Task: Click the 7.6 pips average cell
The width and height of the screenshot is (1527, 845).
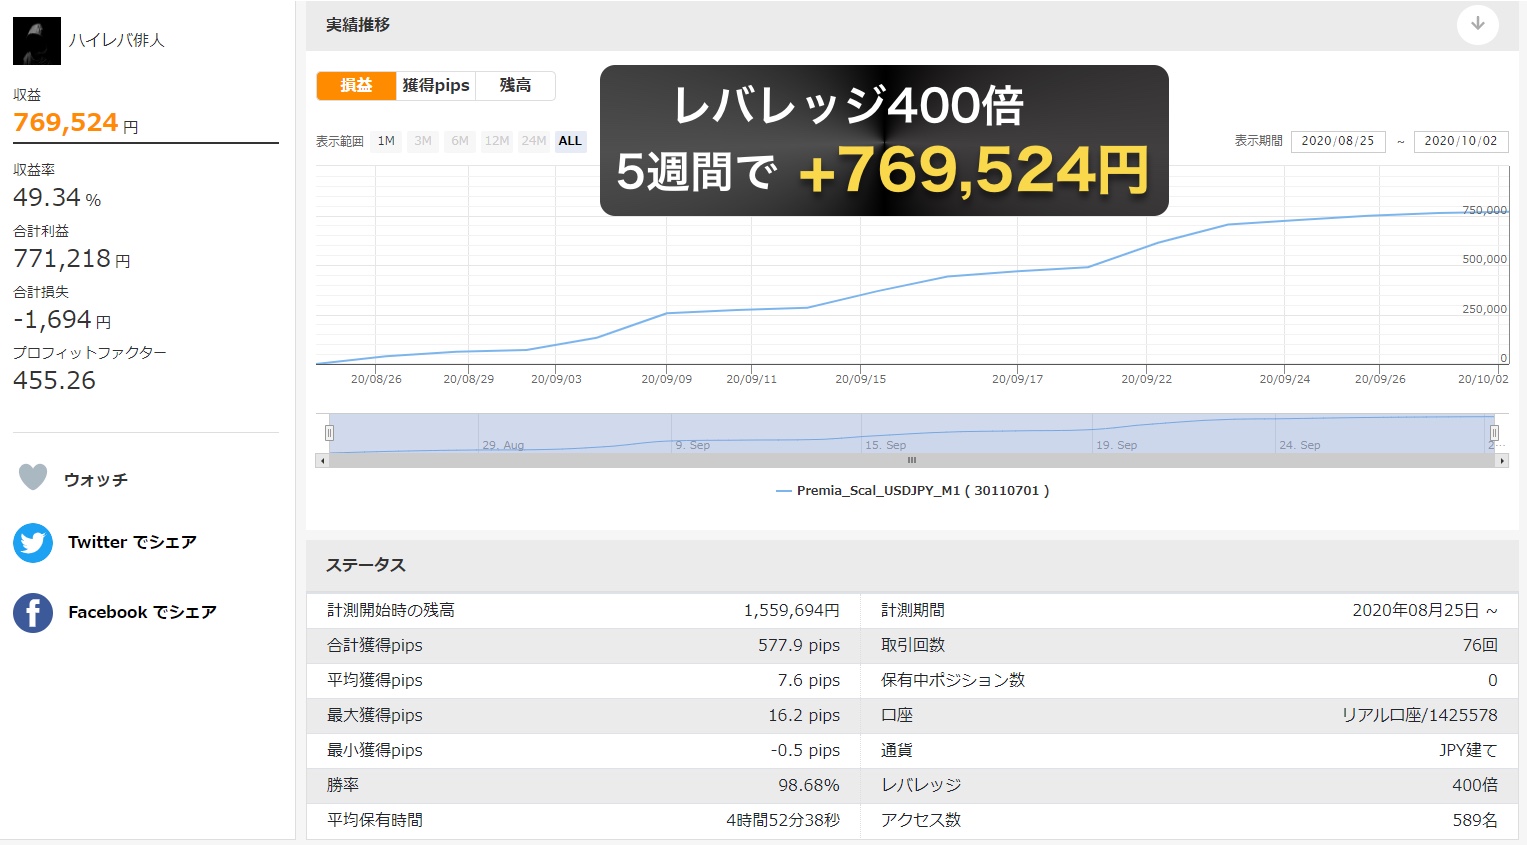Action: [x=809, y=680]
